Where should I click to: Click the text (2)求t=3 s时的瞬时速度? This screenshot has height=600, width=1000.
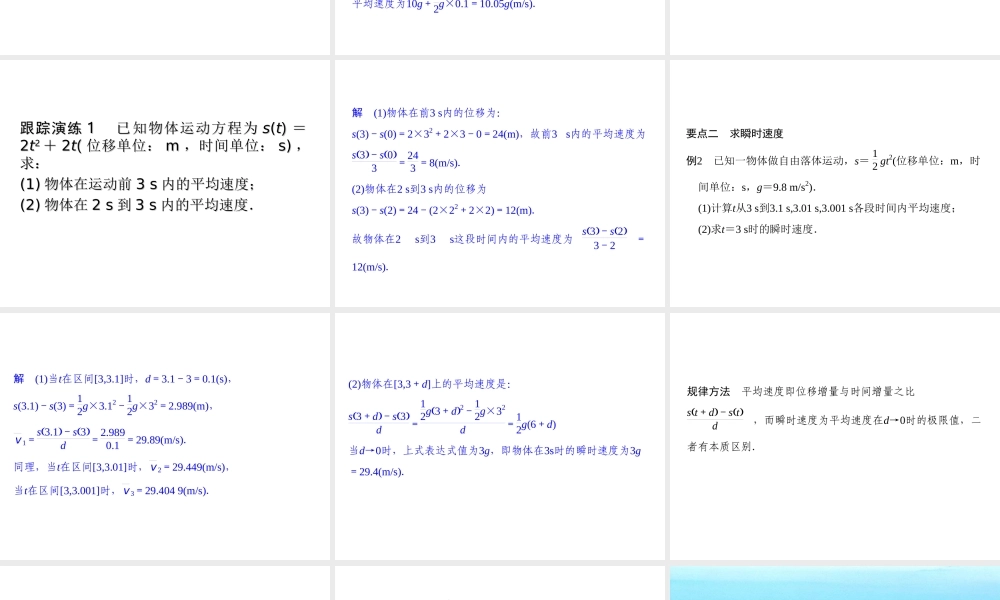(758, 227)
